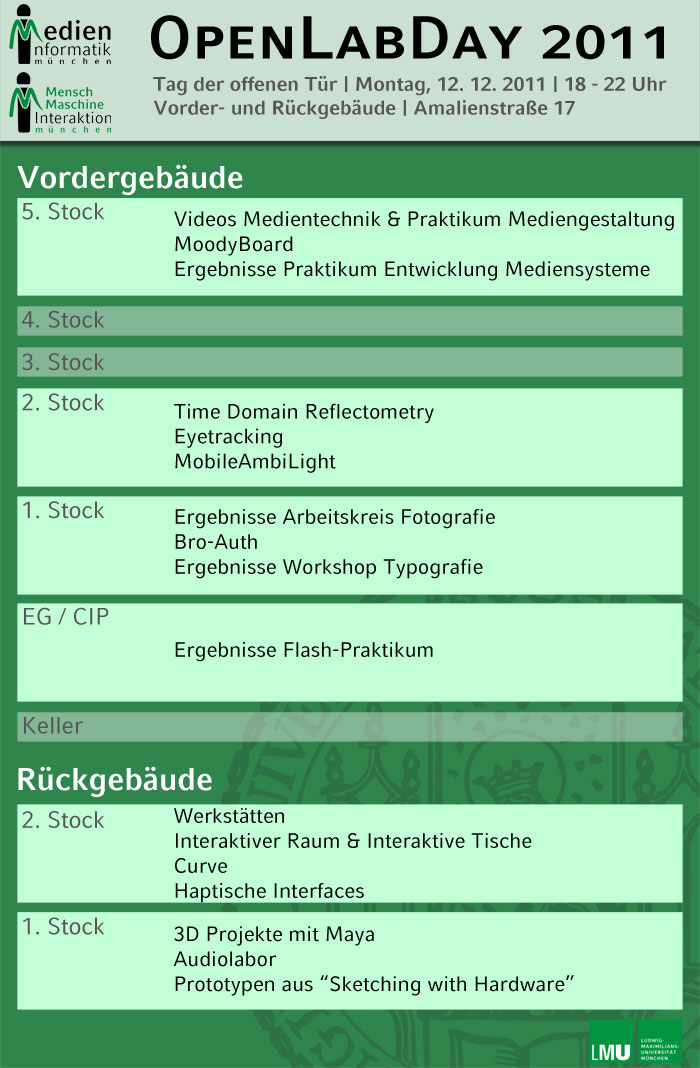Open Time Domain Reflectometry entry

[x=304, y=412]
